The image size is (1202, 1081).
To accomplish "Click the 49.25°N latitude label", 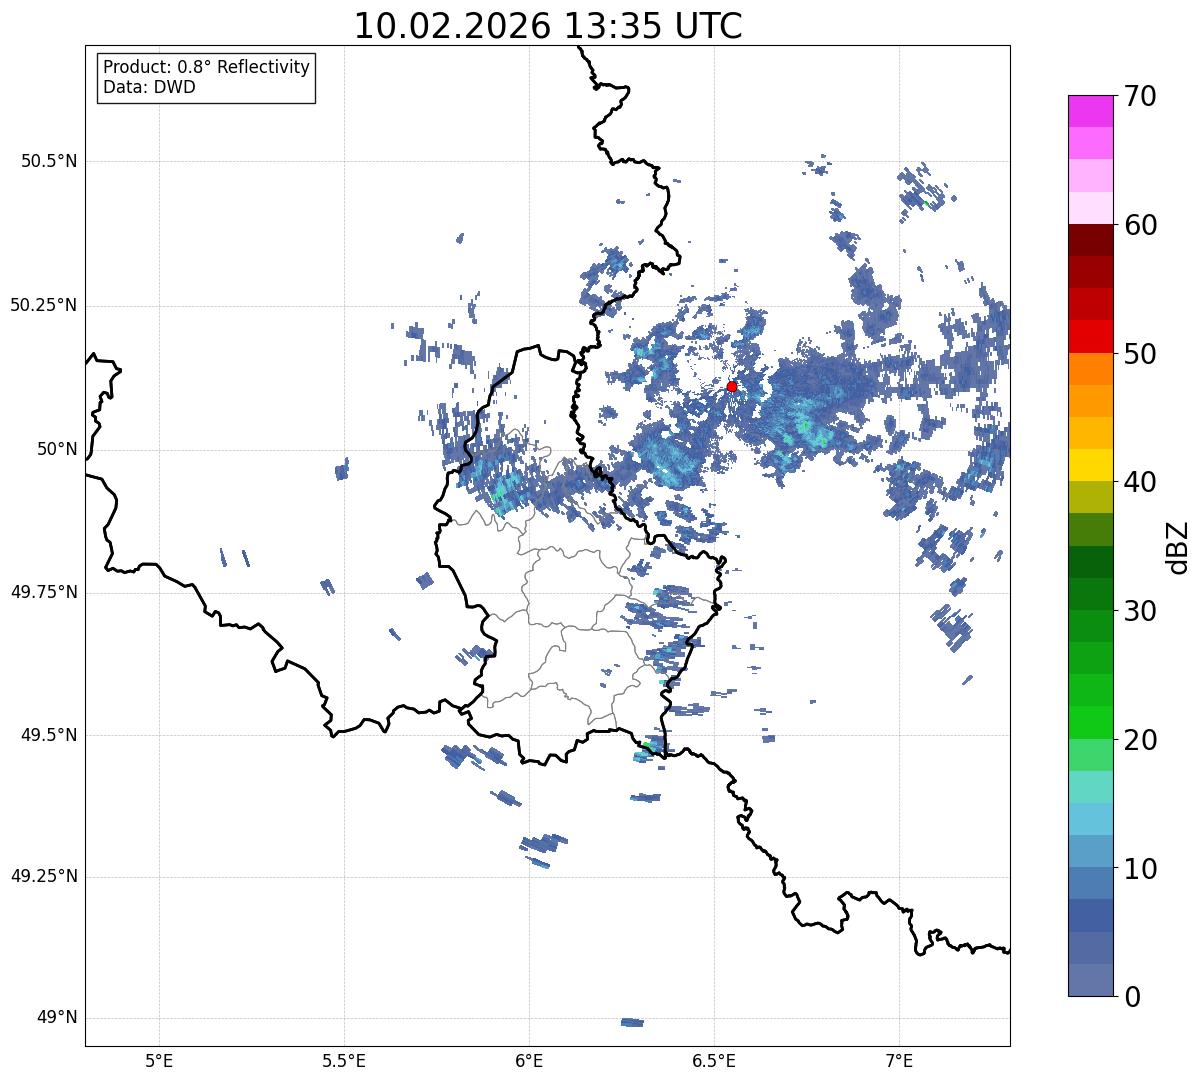I will (43, 876).
